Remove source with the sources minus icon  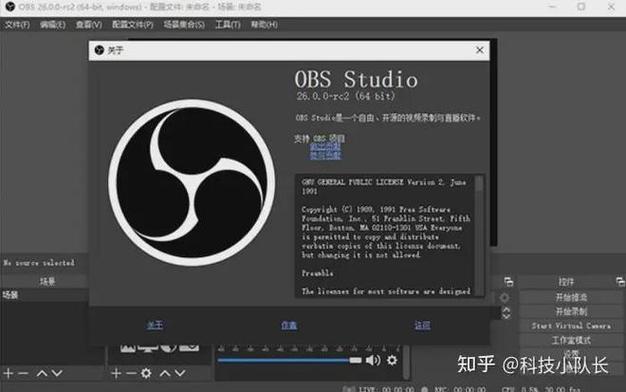point(131,374)
